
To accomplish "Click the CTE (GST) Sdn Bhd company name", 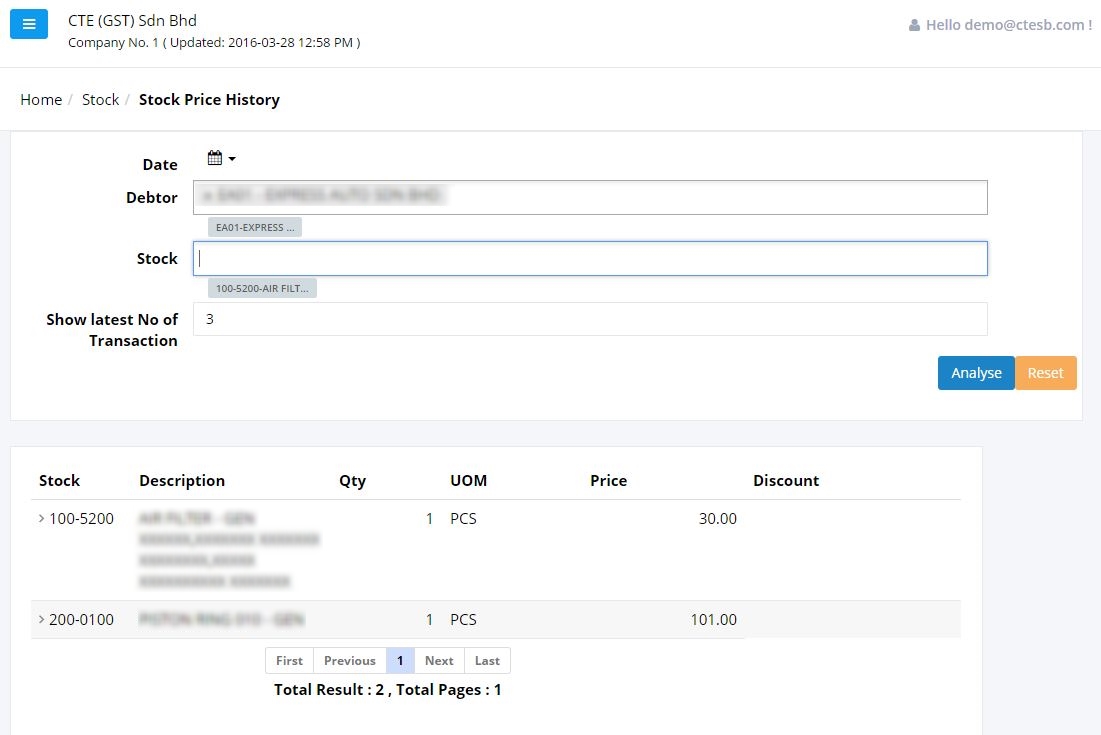I will tap(132, 20).
